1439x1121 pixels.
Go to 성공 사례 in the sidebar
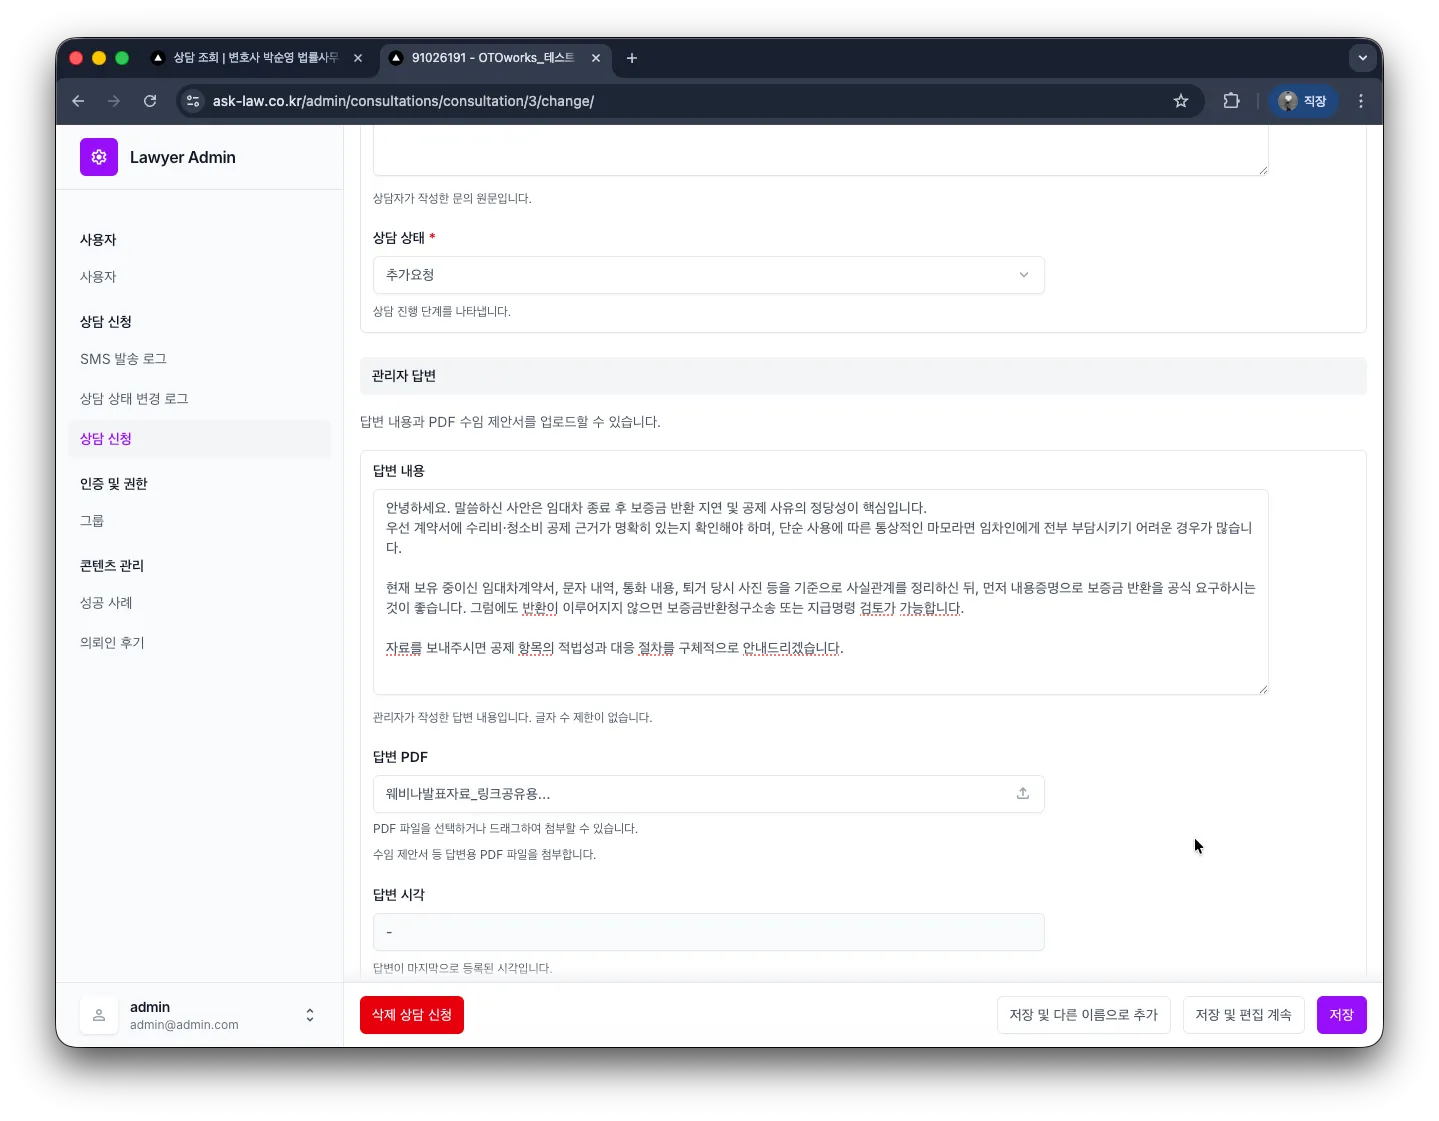pyautogui.click(x=105, y=602)
